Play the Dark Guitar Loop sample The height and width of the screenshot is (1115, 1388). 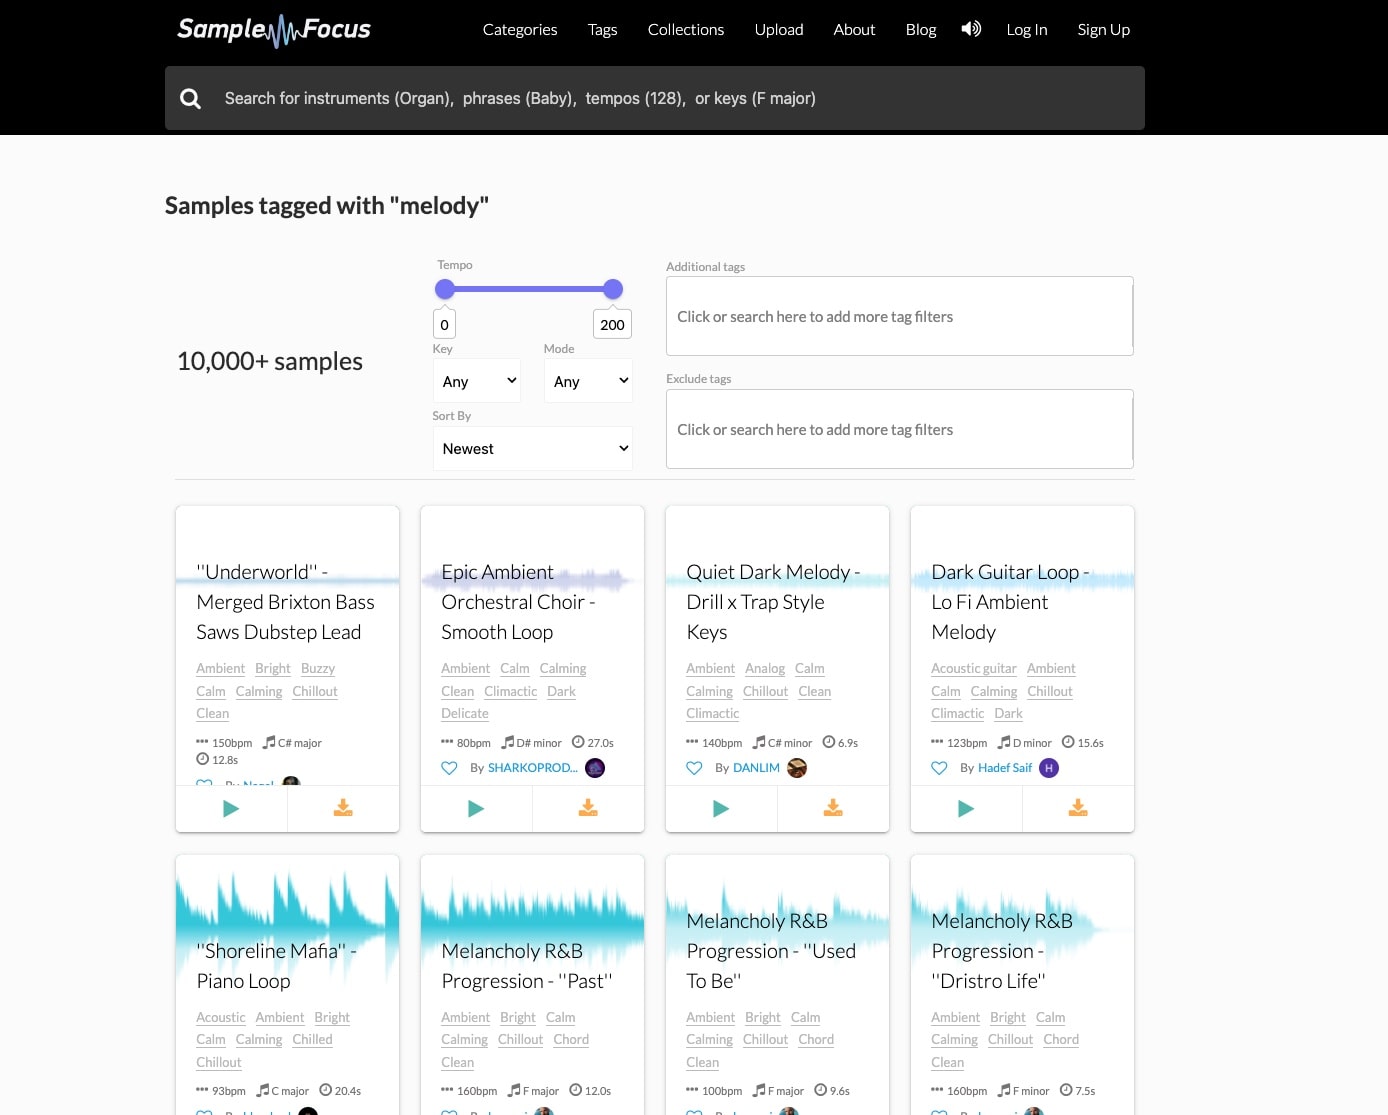(x=966, y=808)
